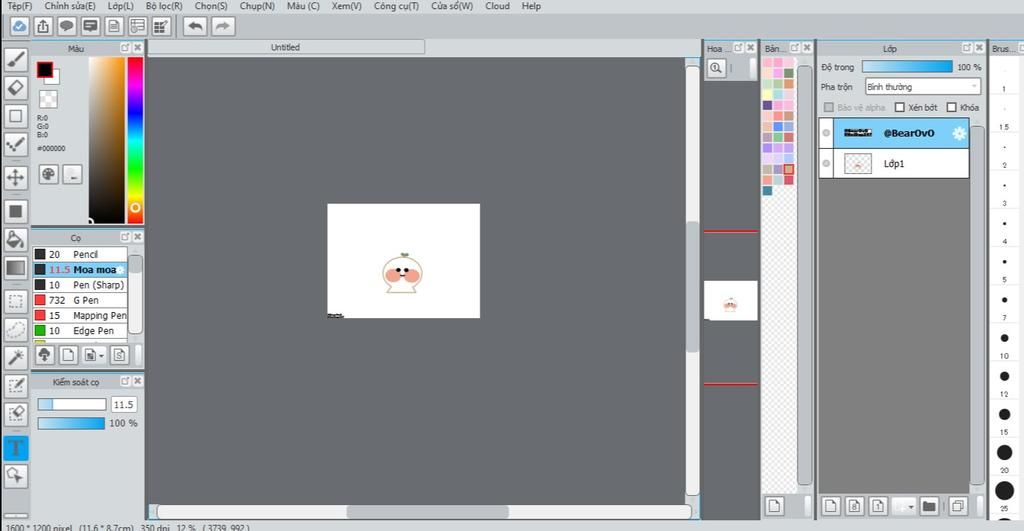Click the cloud sync toolbar icon
The image size is (1024, 531).
tap(20, 26)
